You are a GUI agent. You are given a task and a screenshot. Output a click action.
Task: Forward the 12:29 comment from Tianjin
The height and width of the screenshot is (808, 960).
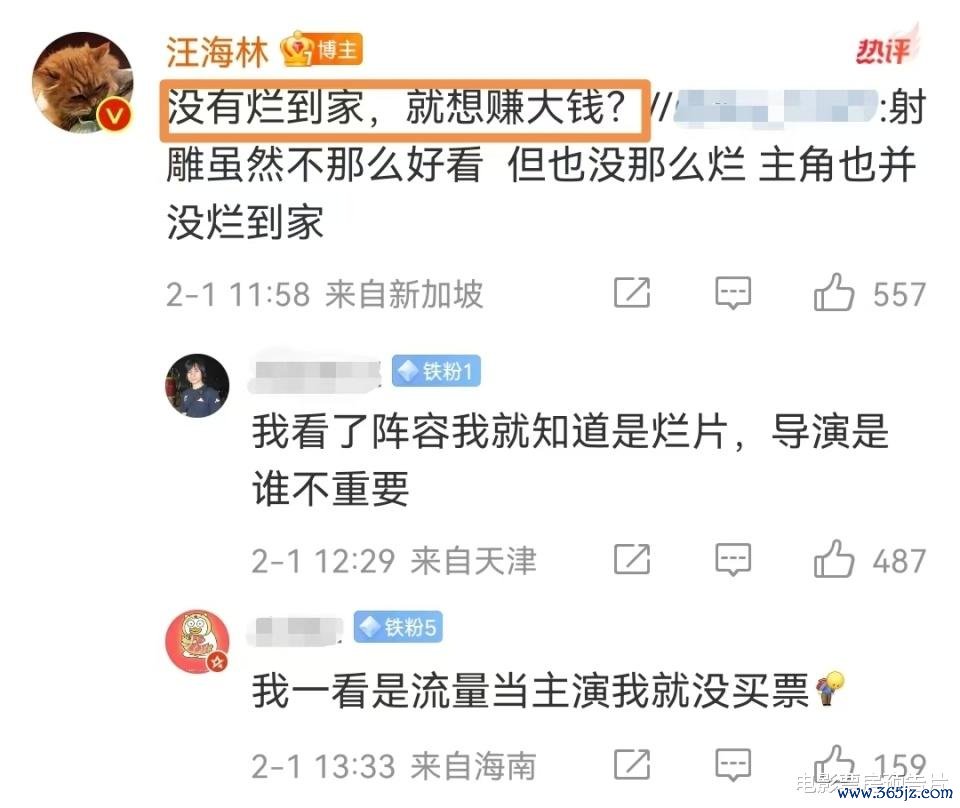[632, 559]
